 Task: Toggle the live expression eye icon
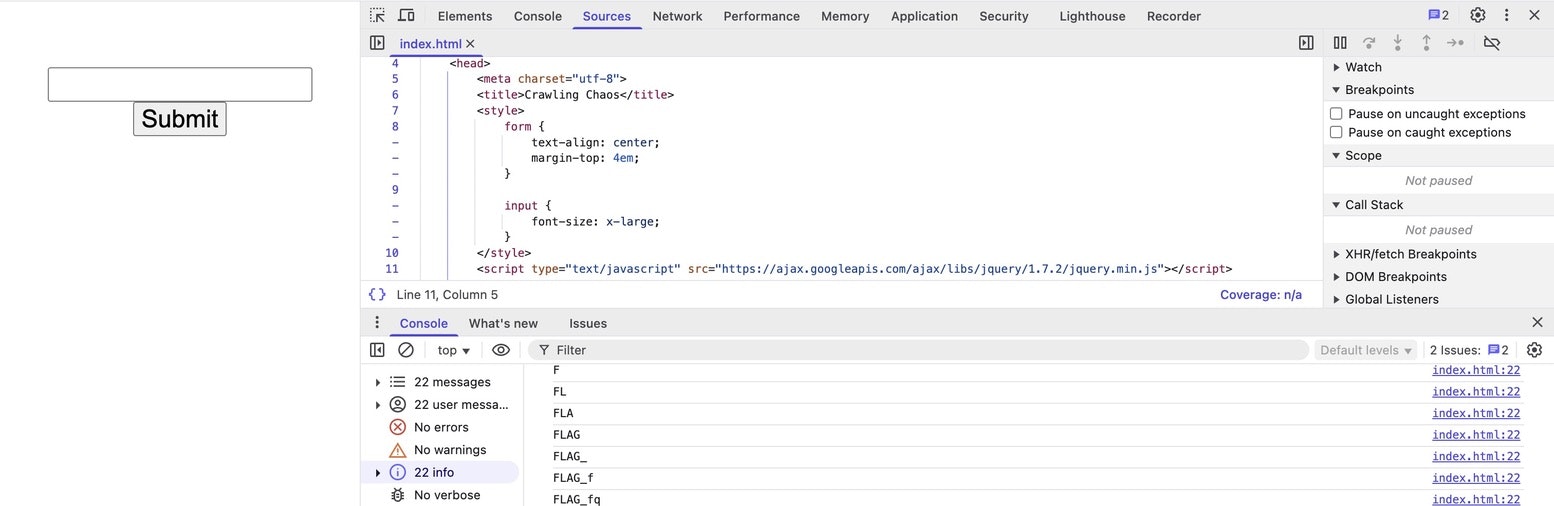(501, 350)
